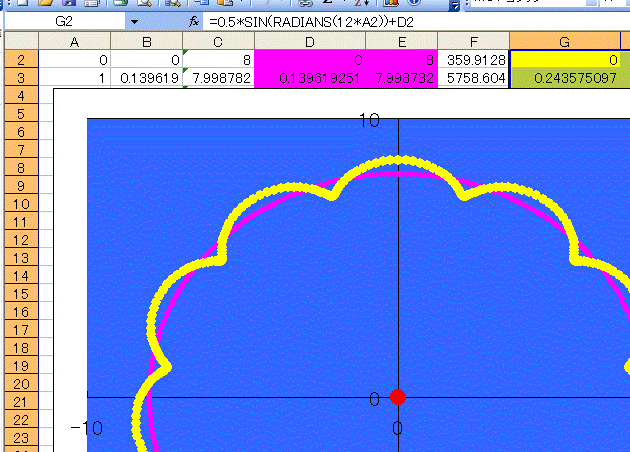
Task: Select row 14 header
Action: tap(21, 276)
